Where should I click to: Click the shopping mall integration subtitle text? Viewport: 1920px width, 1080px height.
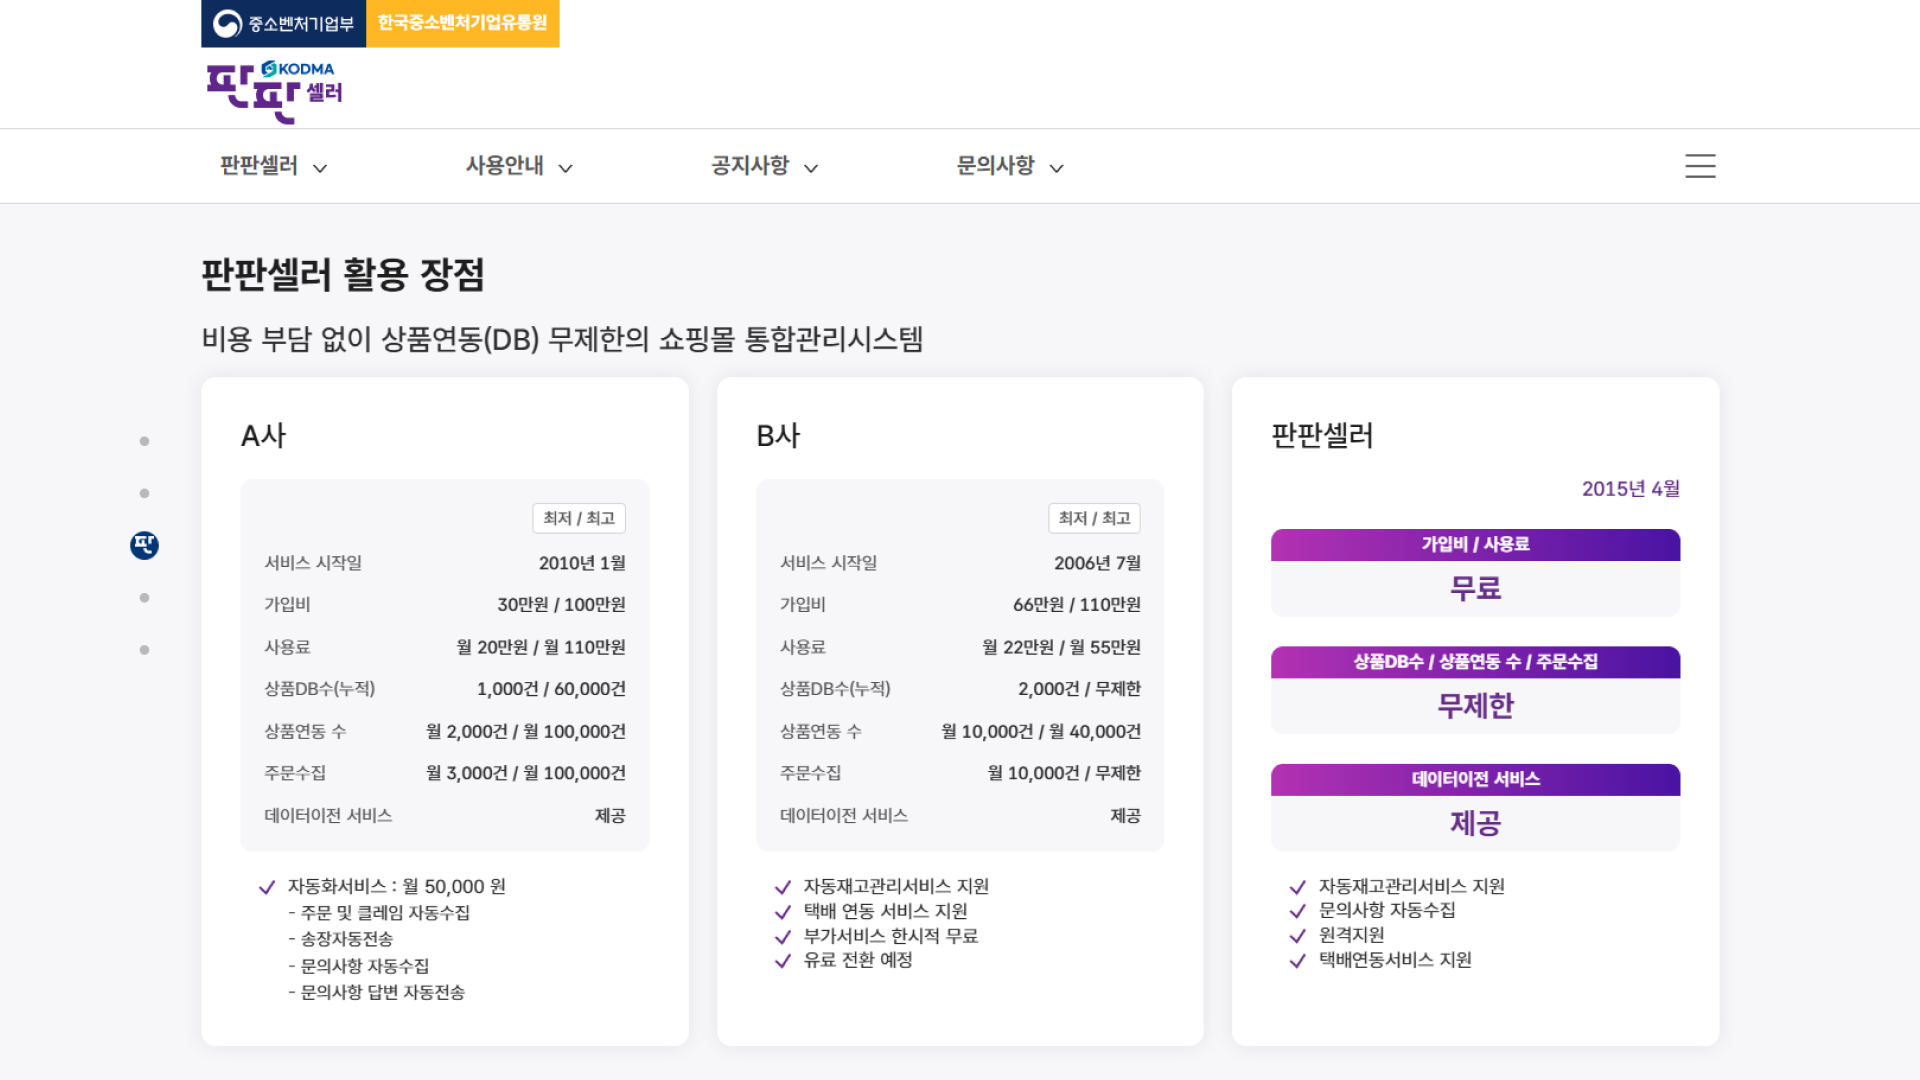562,339
